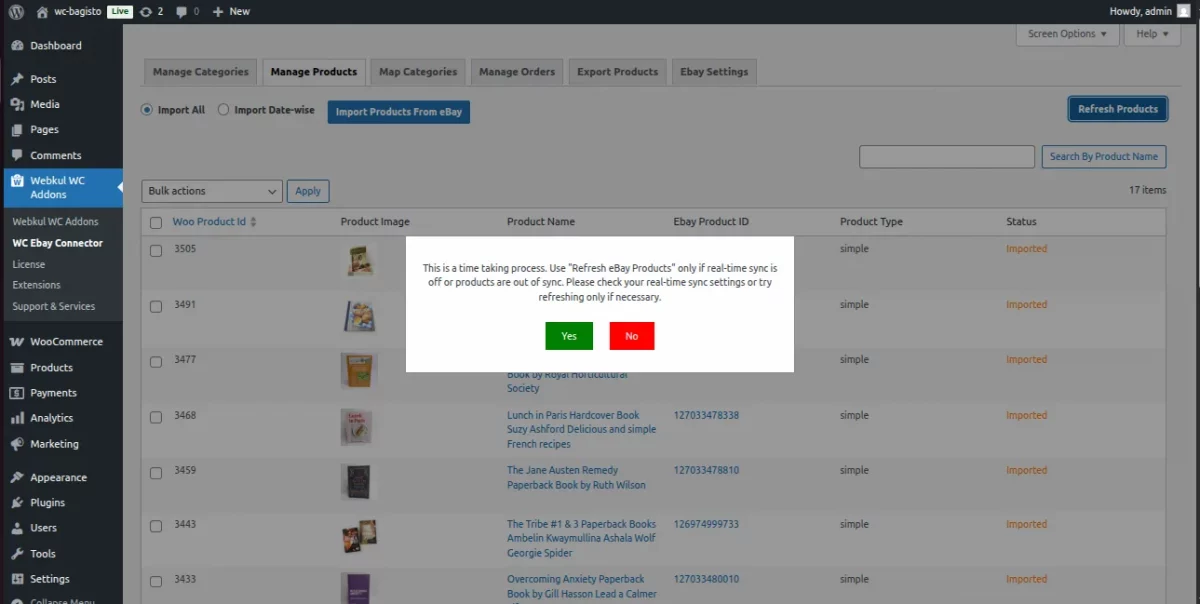Viewport: 1200px width, 604px height.
Task: Open eBay ID 126974999733 link
Action: [706, 524]
